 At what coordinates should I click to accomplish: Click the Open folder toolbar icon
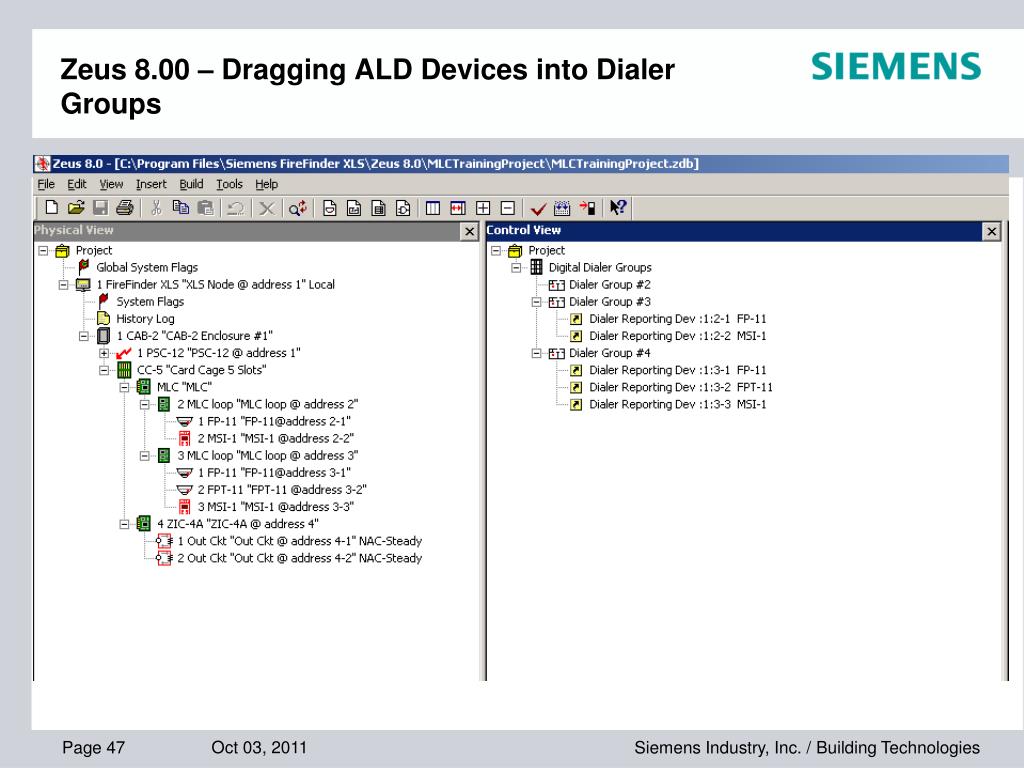pos(76,208)
